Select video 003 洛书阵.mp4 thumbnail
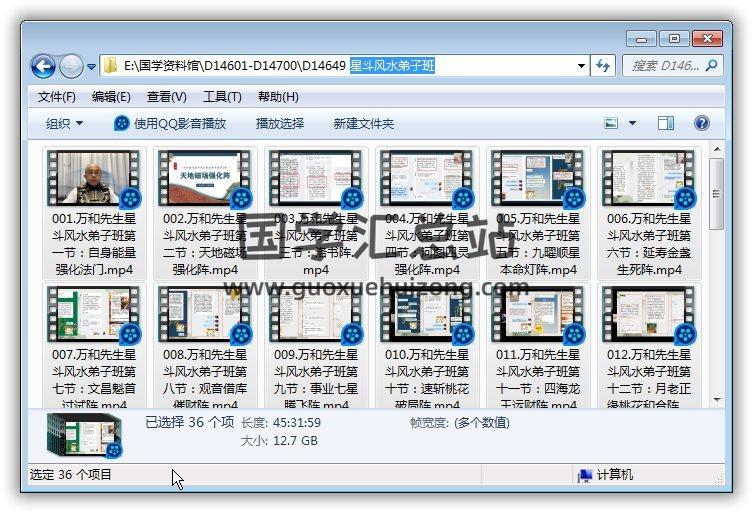This screenshot has width=753, height=513. [x=316, y=178]
